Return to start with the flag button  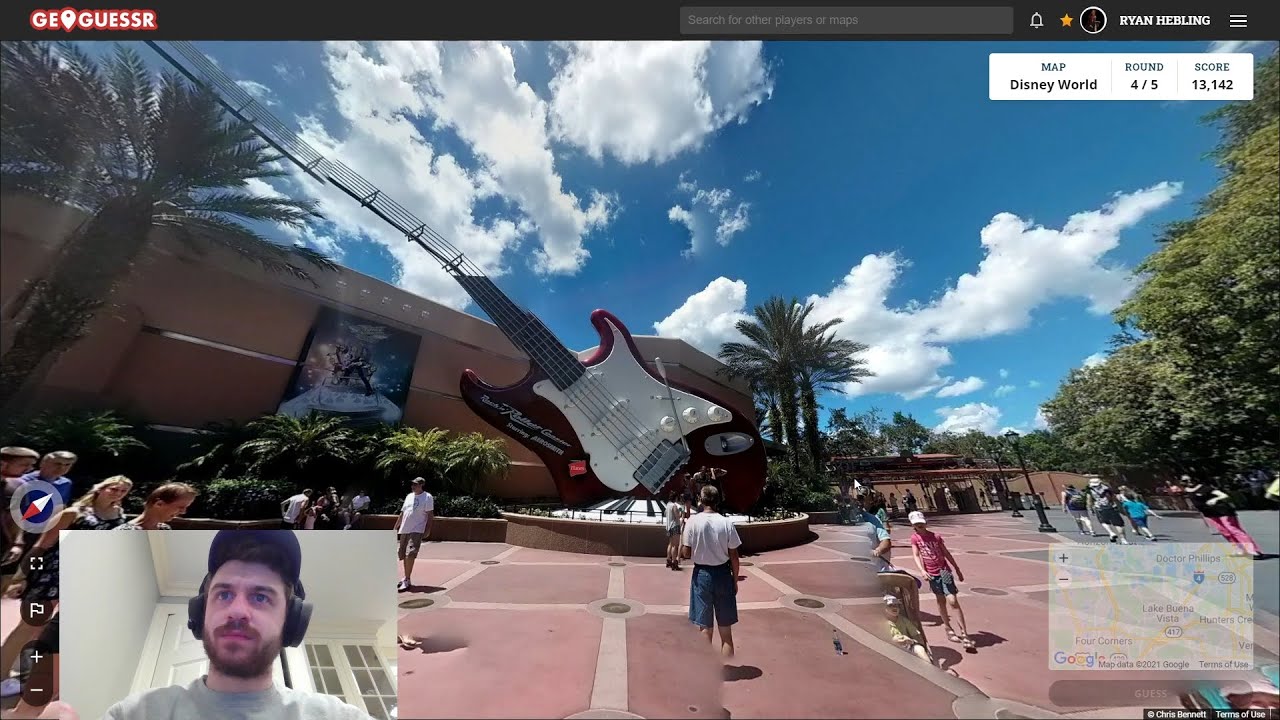pyautogui.click(x=36, y=609)
